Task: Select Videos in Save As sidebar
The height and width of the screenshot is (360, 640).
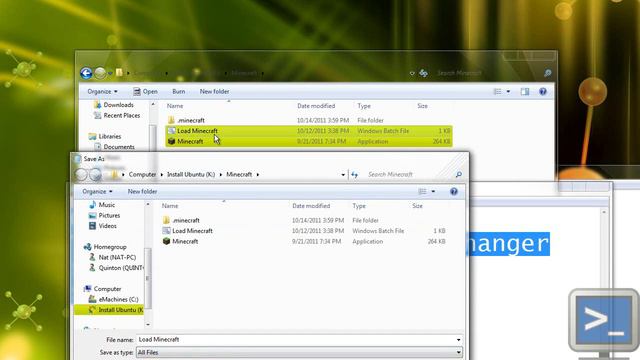Action: pos(103,226)
